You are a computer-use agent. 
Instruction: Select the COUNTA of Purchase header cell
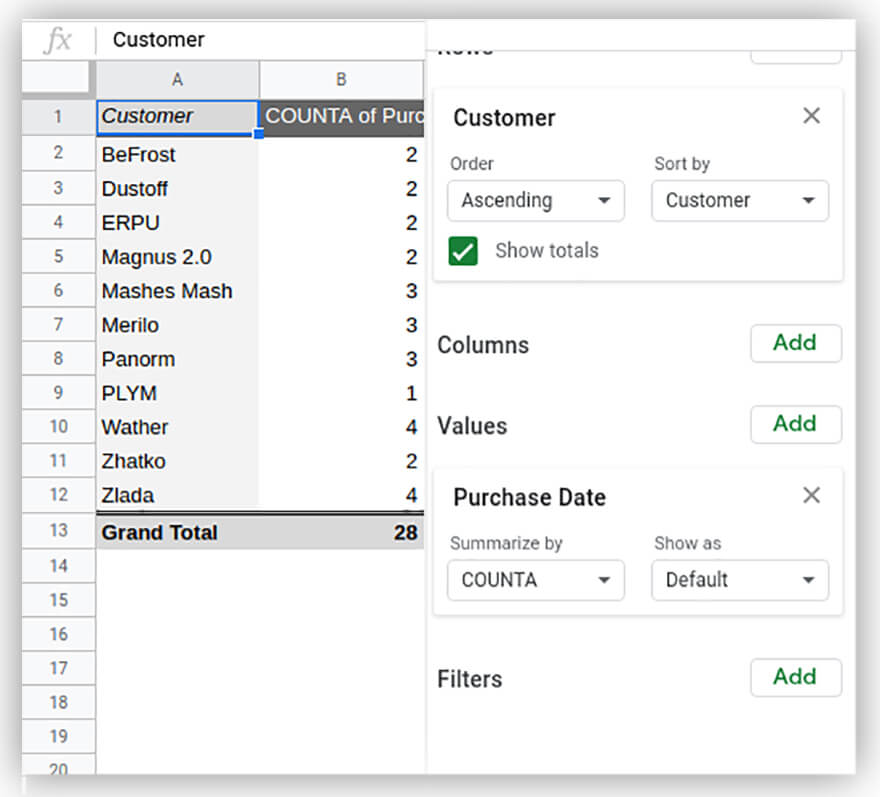[x=341, y=116]
